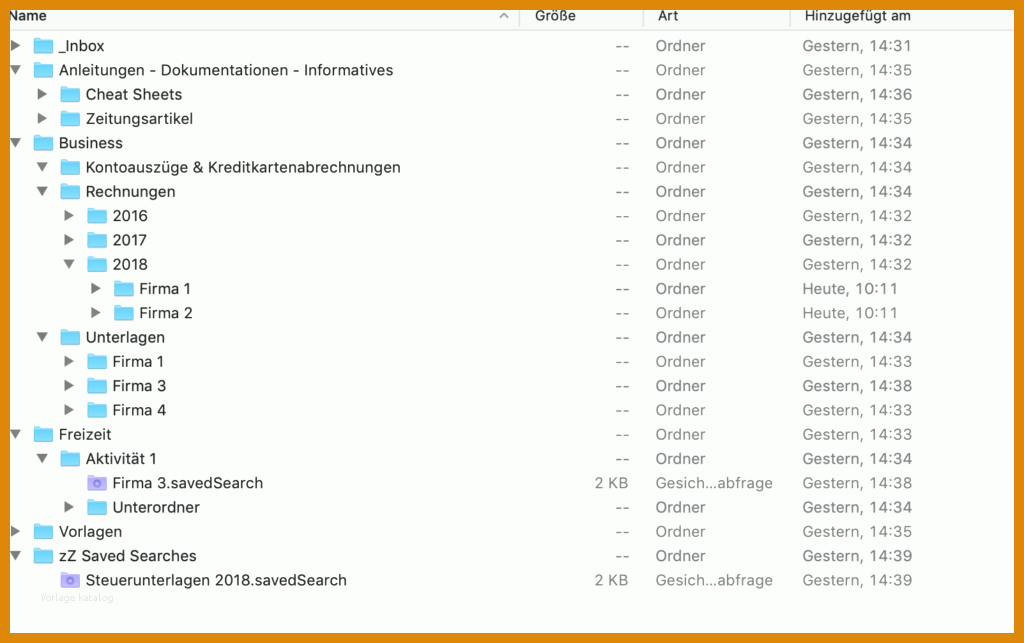Expand Cheat Sheets using its disclosure triangle

(42, 94)
